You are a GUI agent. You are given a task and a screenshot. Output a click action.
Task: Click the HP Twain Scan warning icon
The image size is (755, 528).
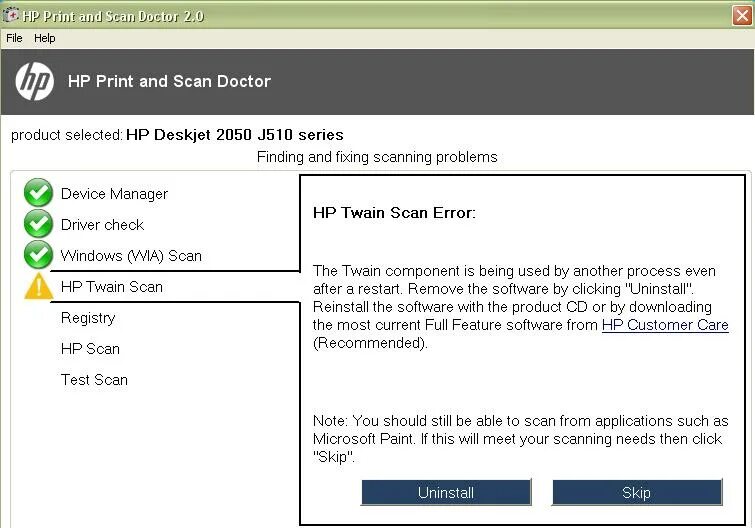(39, 286)
